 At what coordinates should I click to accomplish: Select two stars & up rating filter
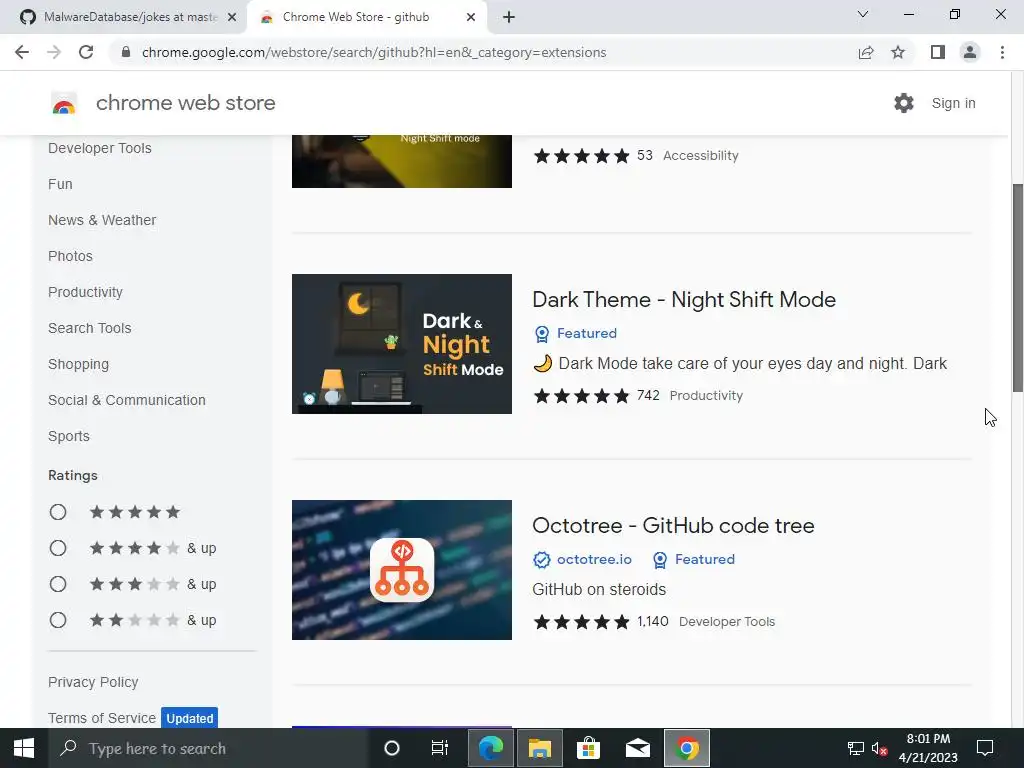[58, 620]
